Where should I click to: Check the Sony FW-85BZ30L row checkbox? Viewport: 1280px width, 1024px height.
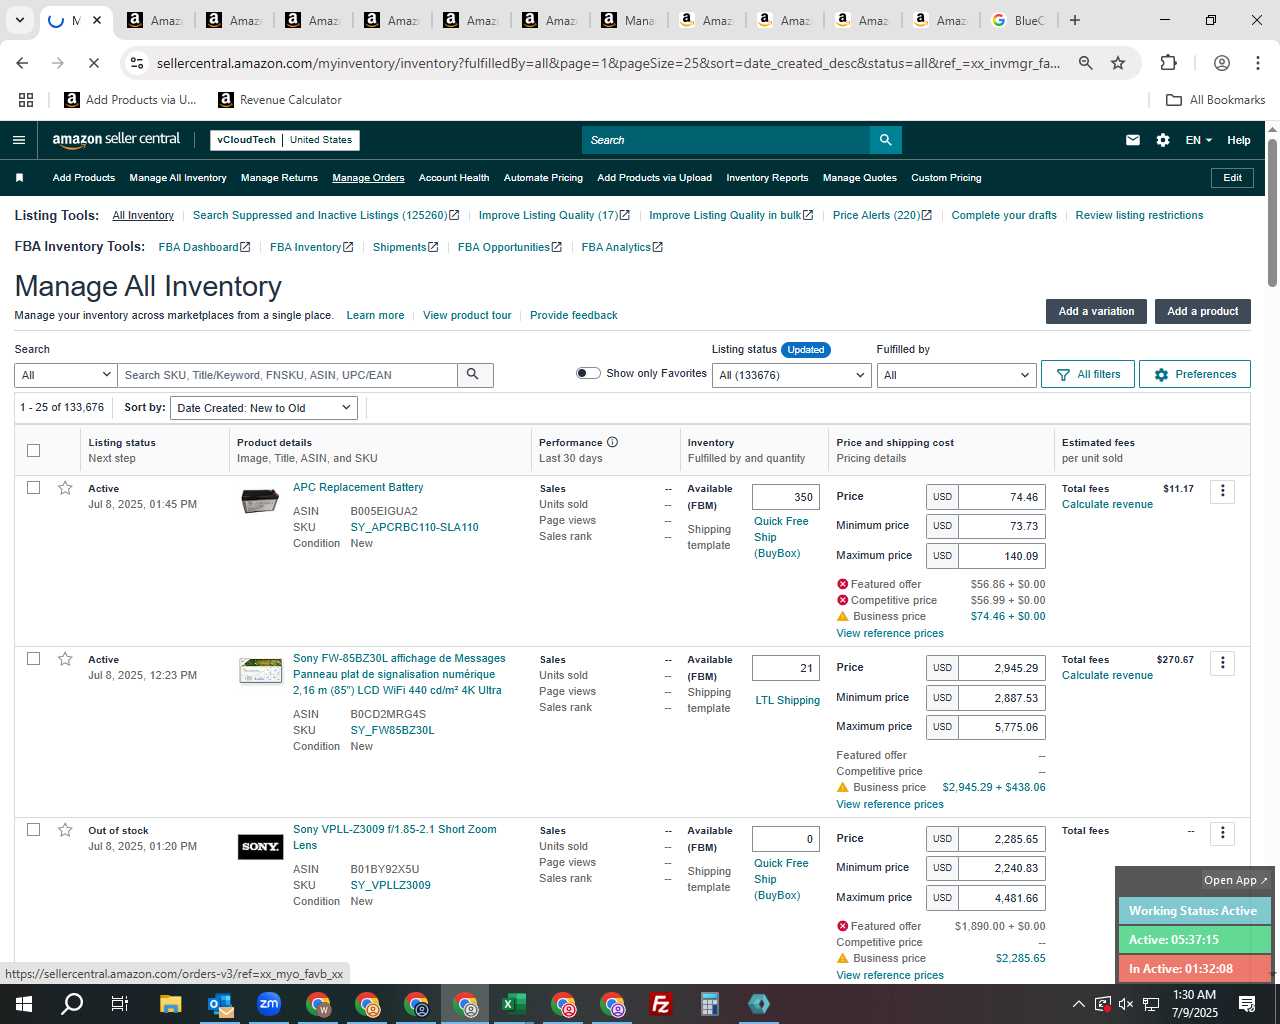click(33, 659)
